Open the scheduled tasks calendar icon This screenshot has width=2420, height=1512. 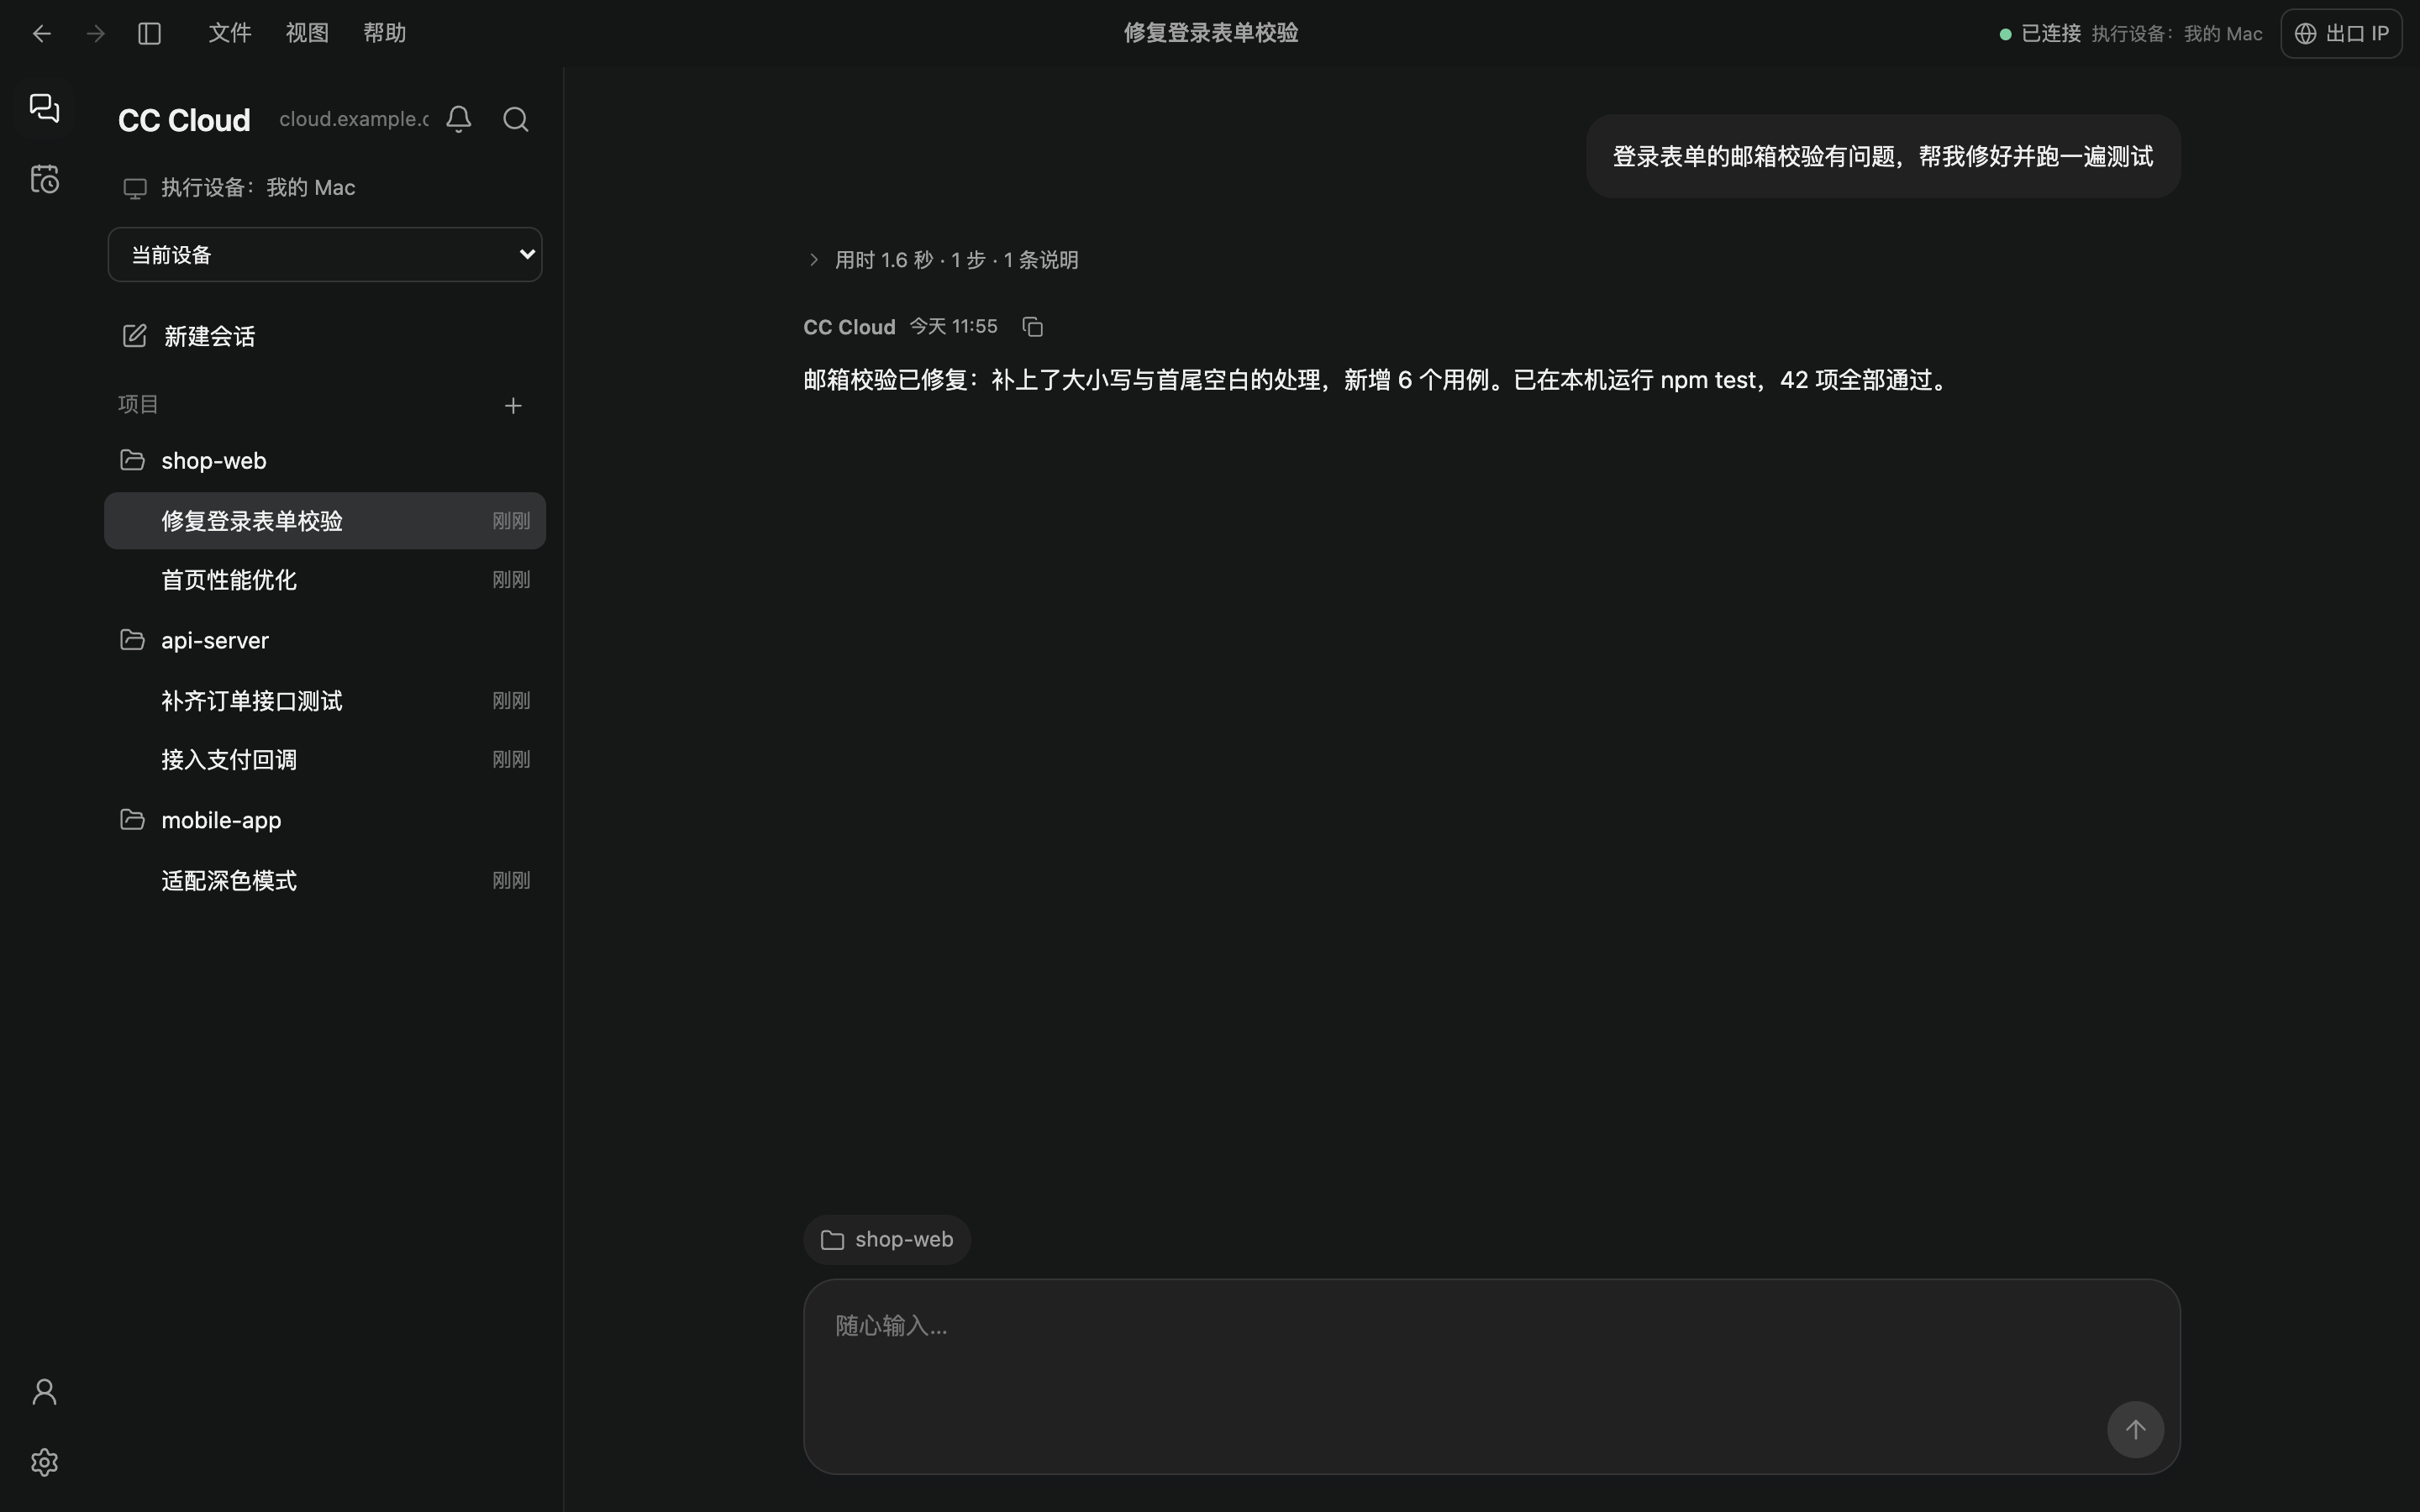[x=44, y=179]
